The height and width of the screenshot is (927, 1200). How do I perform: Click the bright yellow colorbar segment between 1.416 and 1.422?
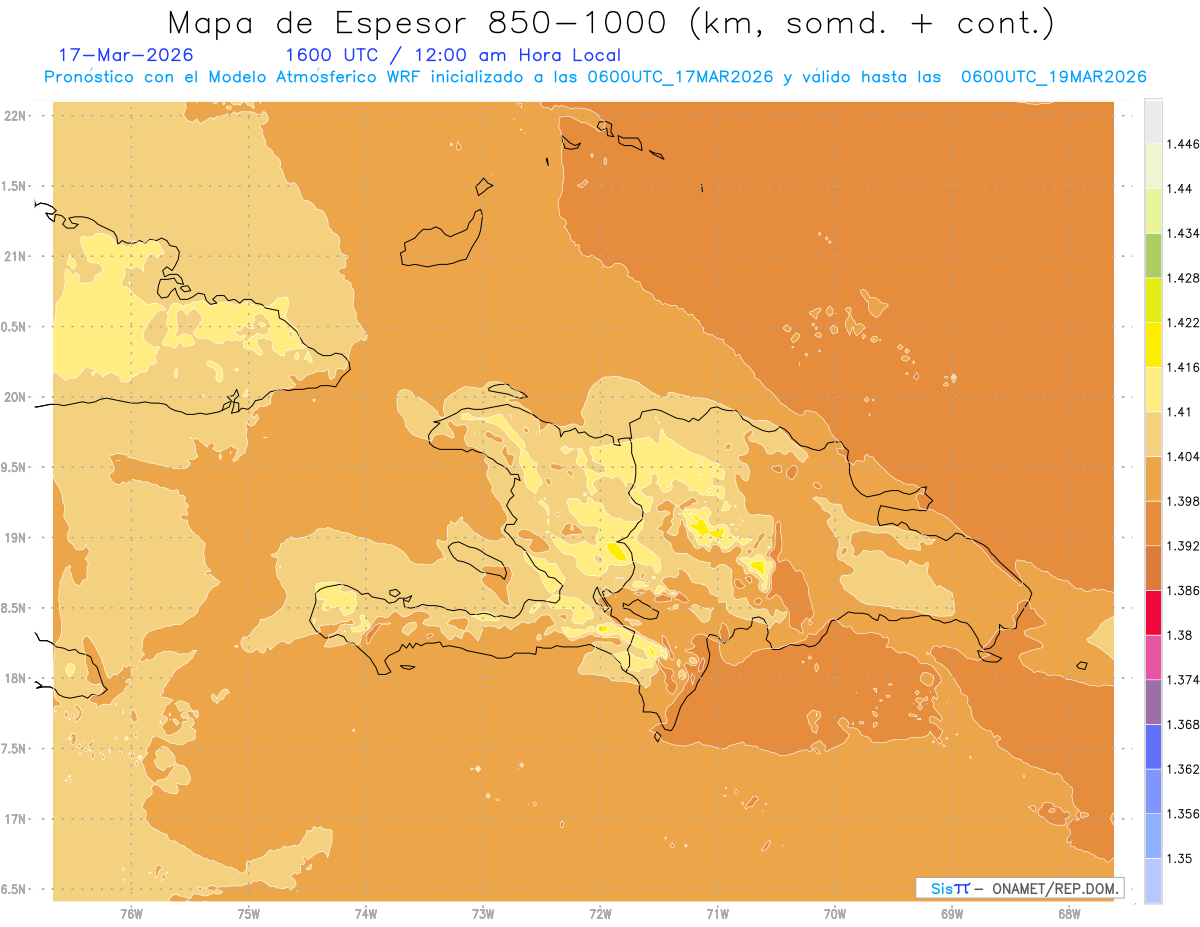tap(1153, 344)
